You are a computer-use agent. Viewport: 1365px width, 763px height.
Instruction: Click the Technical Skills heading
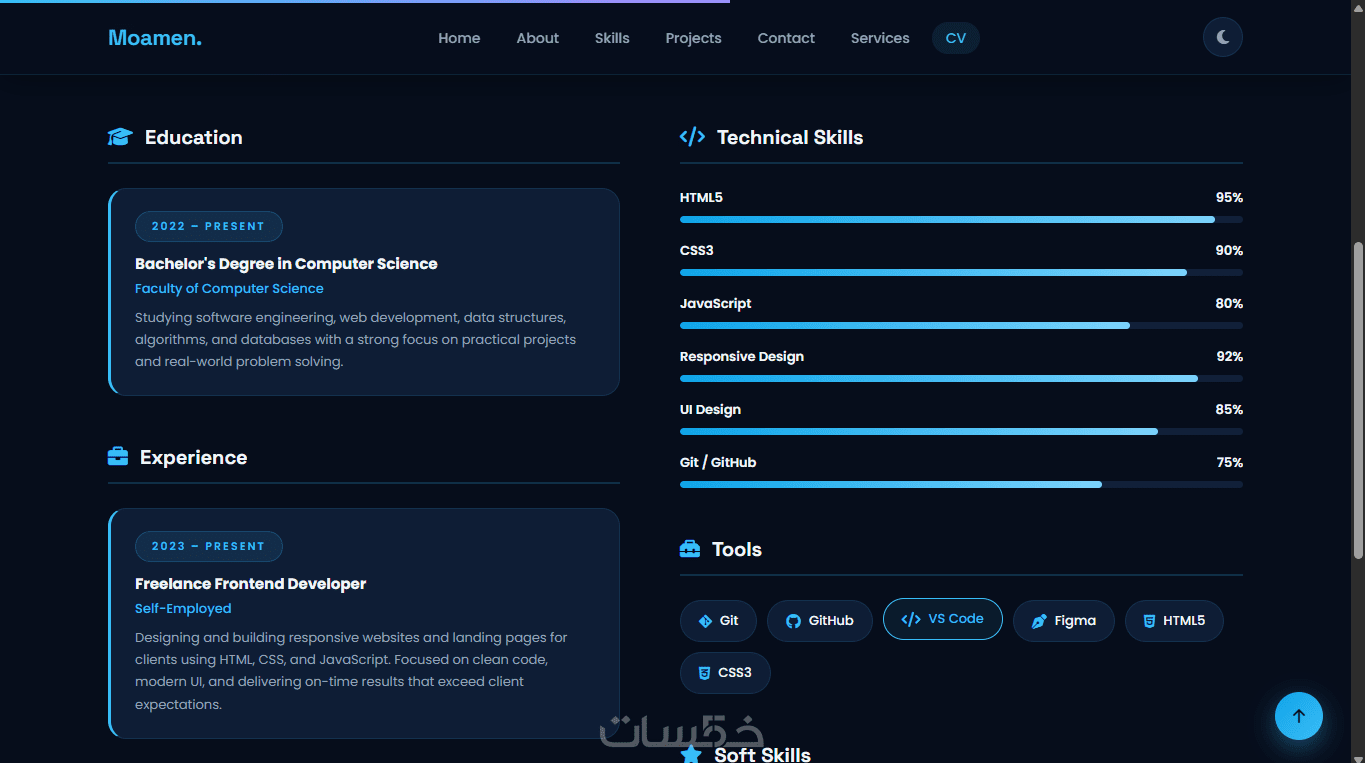click(790, 137)
